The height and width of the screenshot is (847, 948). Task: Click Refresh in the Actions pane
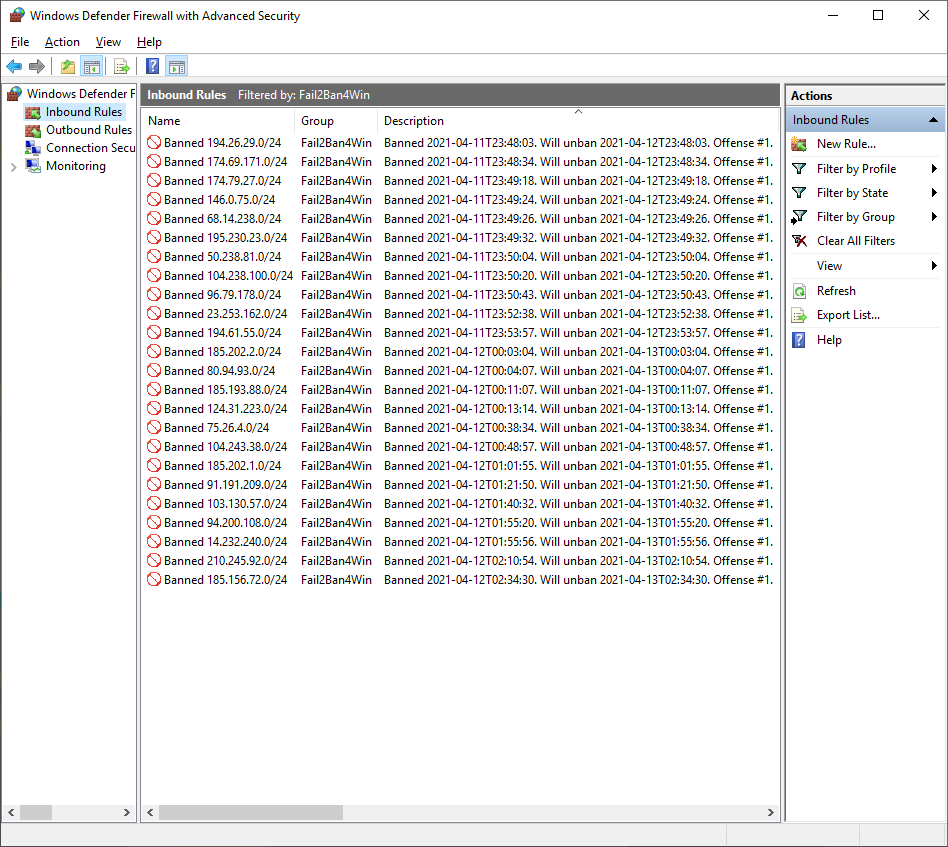836,291
